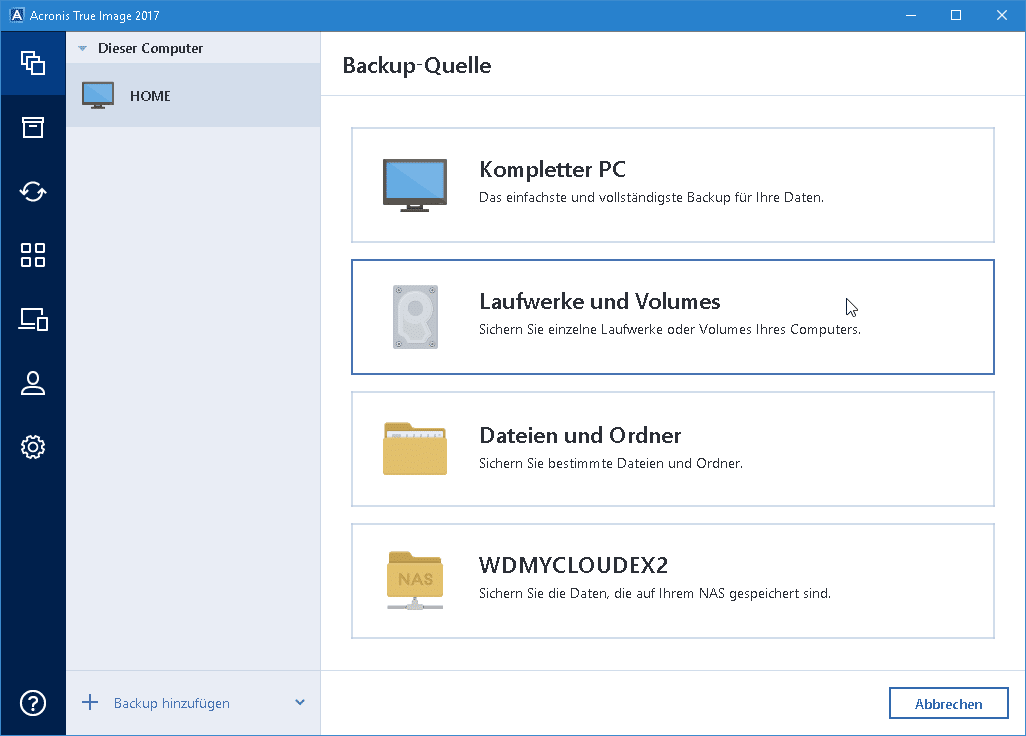The image size is (1026, 736).
Task: Open the Dashboard devices icon
Action: tap(33, 319)
